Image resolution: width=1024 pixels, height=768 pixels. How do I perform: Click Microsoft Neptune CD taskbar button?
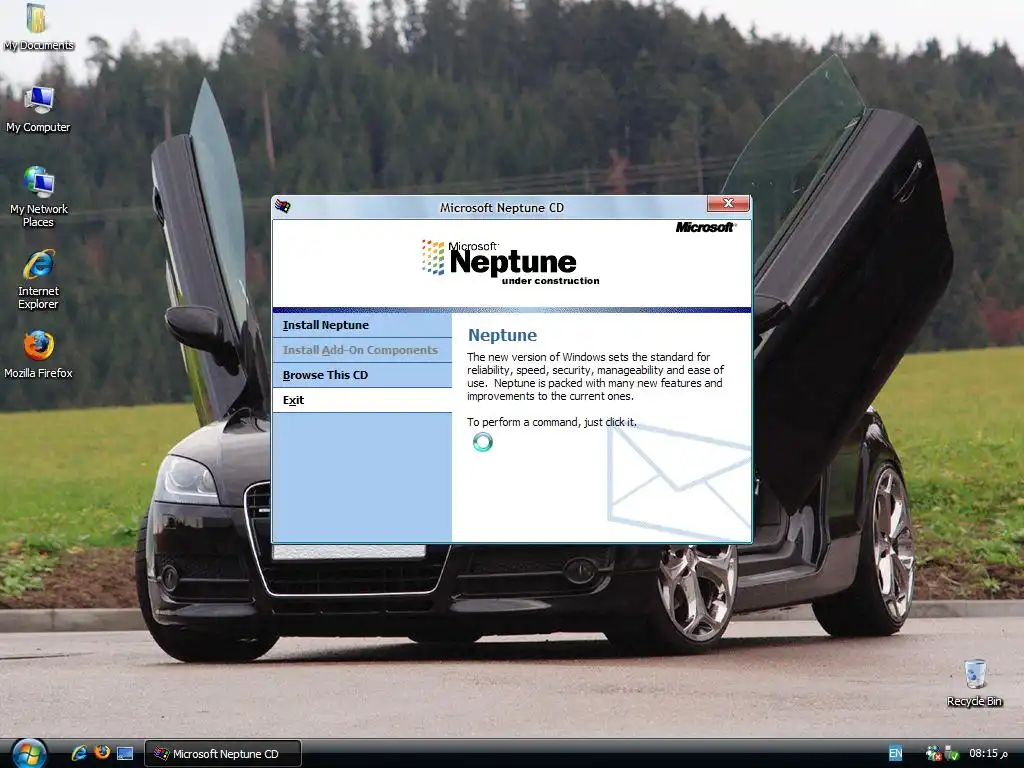click(x=222, y=754)
